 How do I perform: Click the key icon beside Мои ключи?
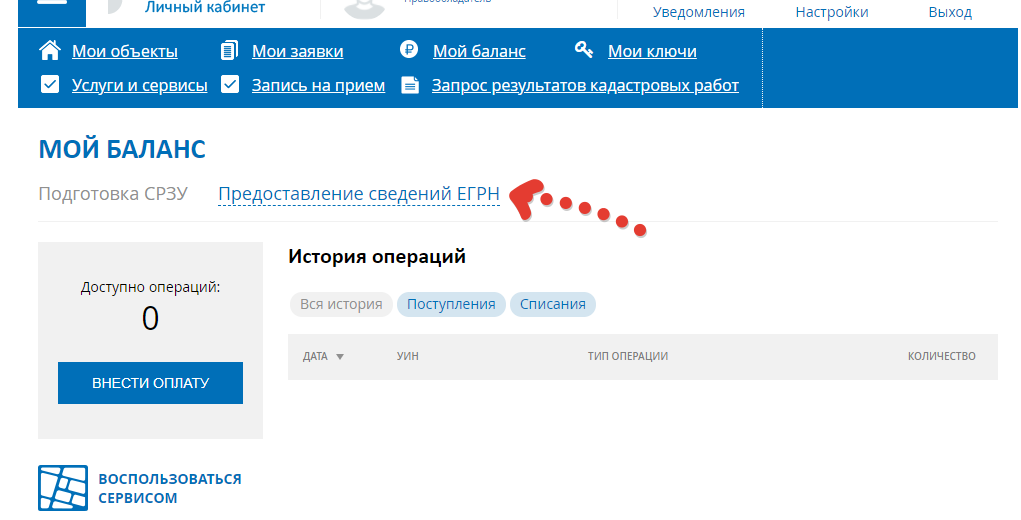(584, 49)
